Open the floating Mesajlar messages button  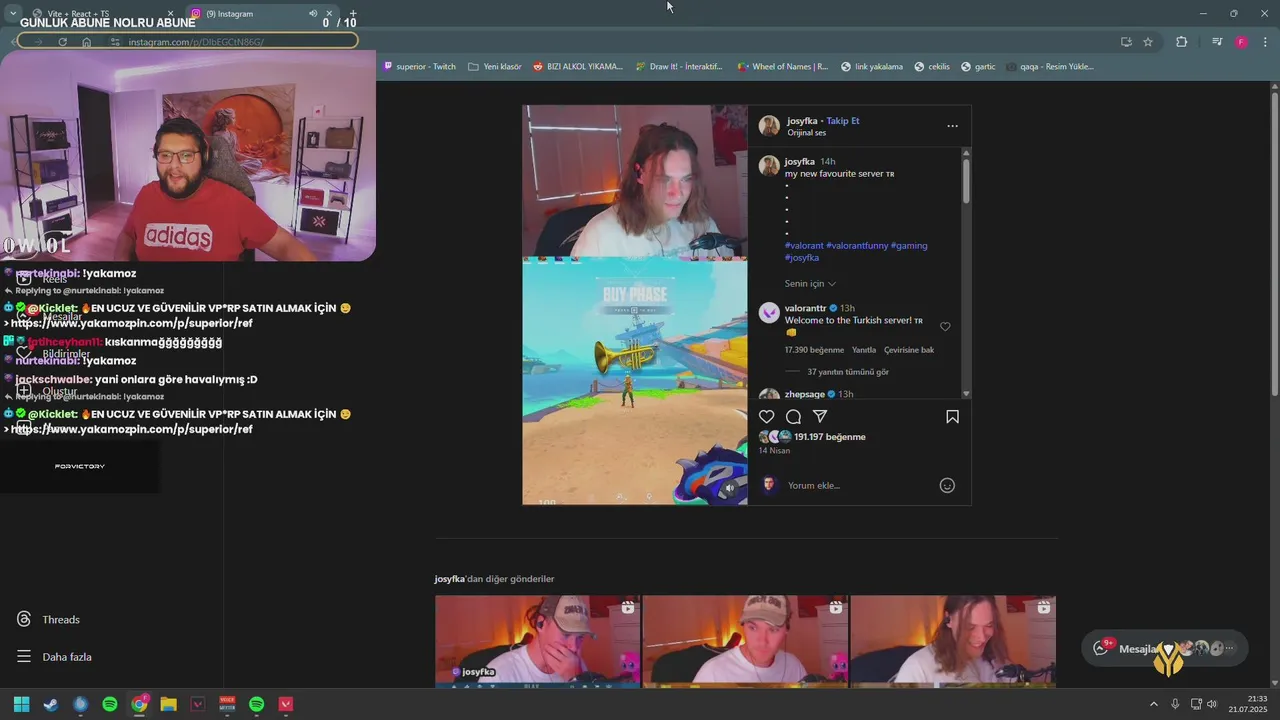(x=1164, y=649)
